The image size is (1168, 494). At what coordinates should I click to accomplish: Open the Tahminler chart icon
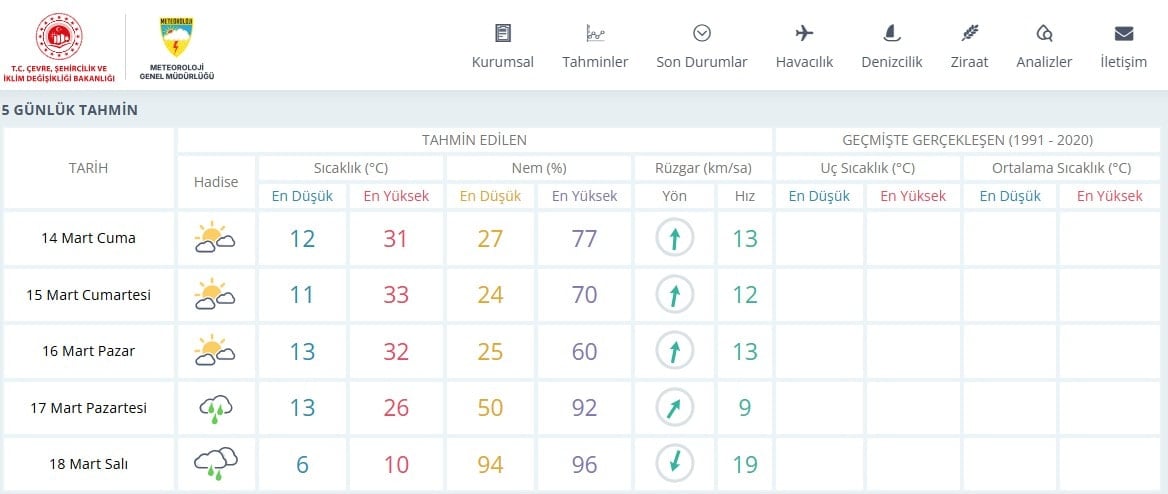pos(595,33)
